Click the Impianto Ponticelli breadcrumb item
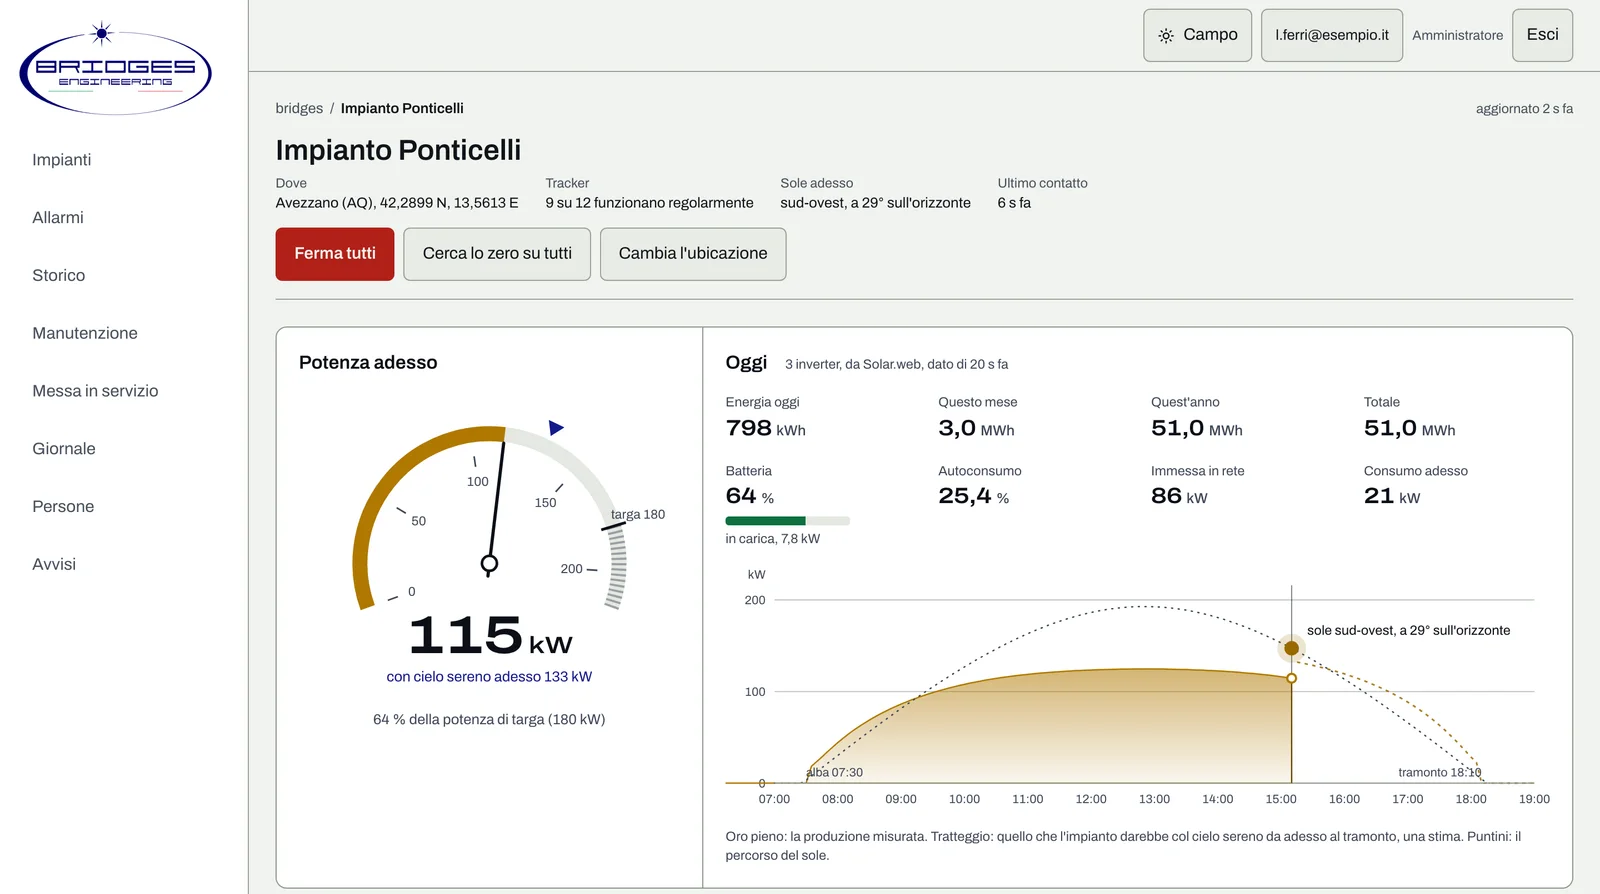 tap(402, 108)
